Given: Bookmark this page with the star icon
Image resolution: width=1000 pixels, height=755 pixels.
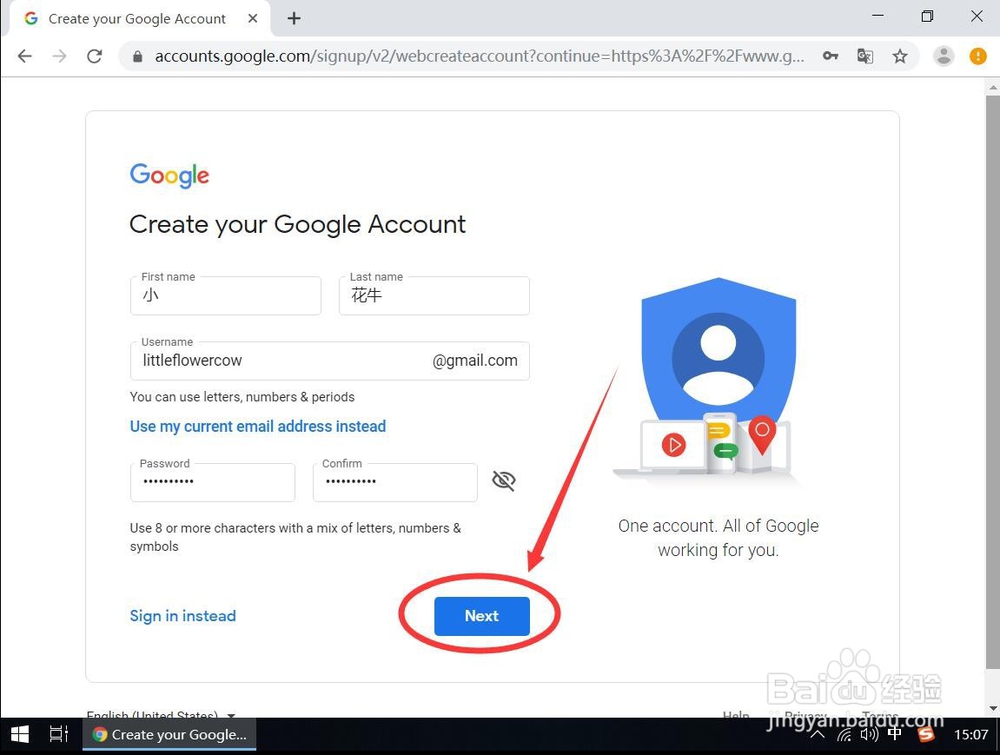Looking at the screenshot, I should (900, 56).
